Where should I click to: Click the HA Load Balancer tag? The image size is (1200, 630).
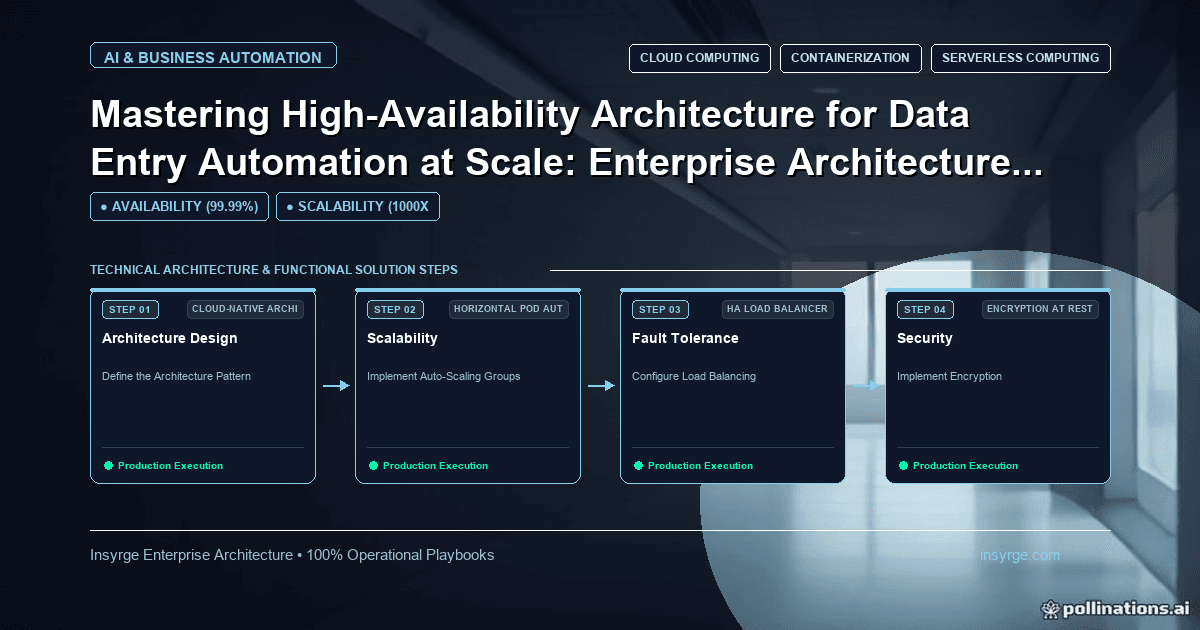[x=778, y=309]
